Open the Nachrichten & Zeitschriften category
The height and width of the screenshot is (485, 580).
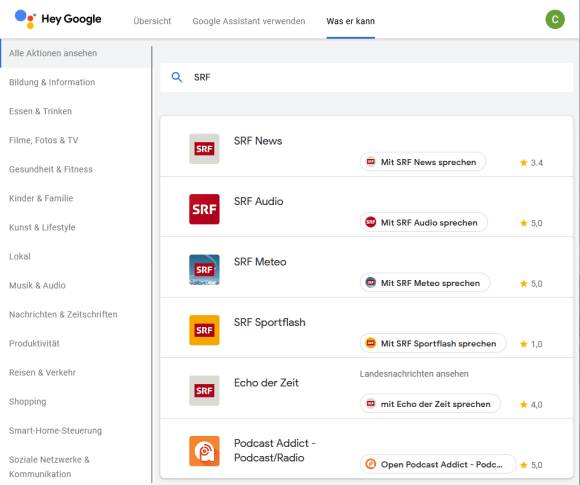click(63, 314)
